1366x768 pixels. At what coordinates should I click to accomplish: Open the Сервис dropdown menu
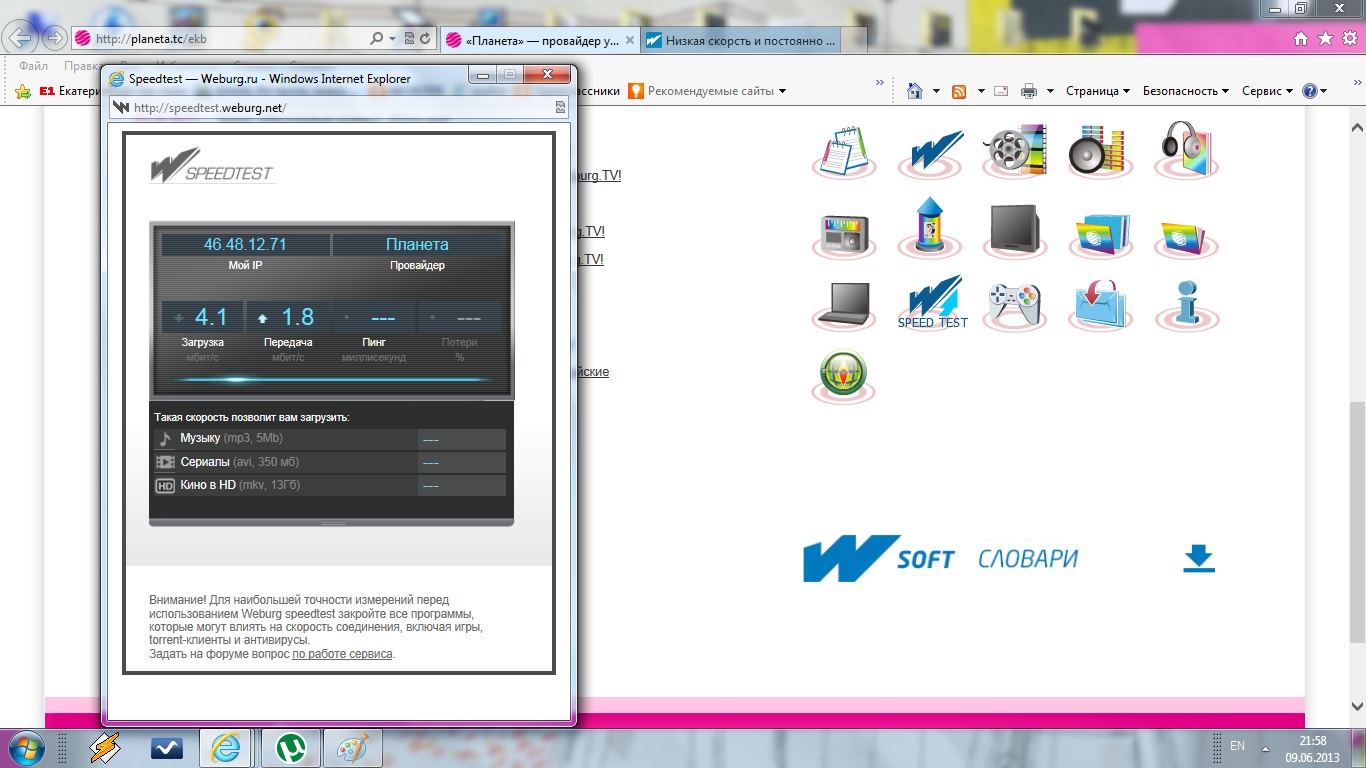tap(1267, 91)
